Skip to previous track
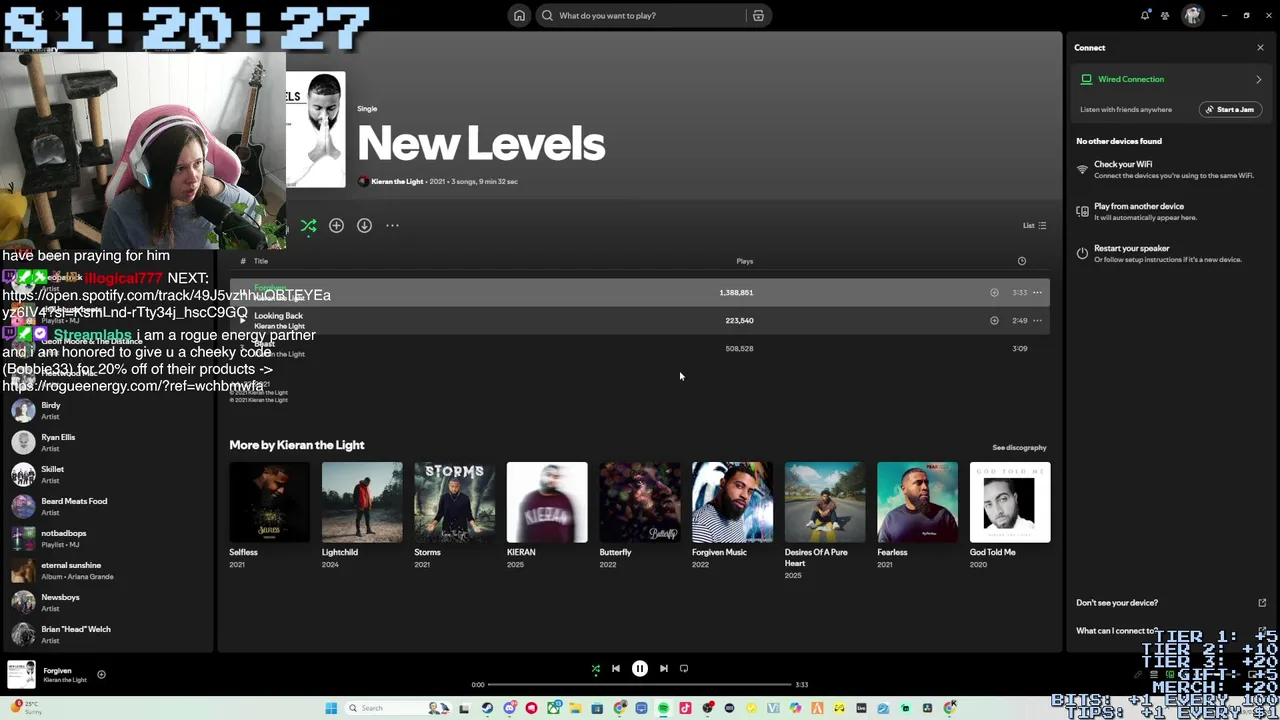The width and height of the screenshot is (1280, 720). [x=616, y=669]
